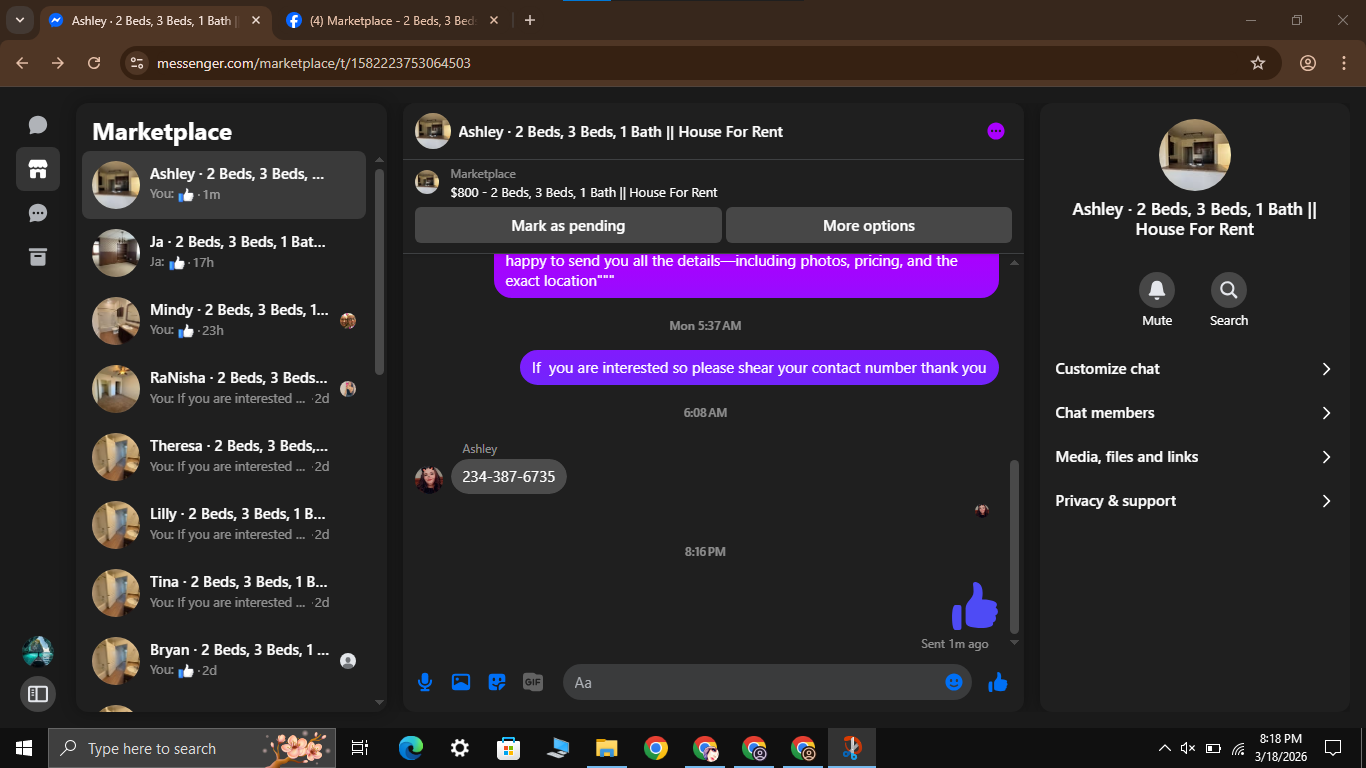Select the Ashley Messenger browser tab
Screen dimensions: 1366x768
click(156, 20)
